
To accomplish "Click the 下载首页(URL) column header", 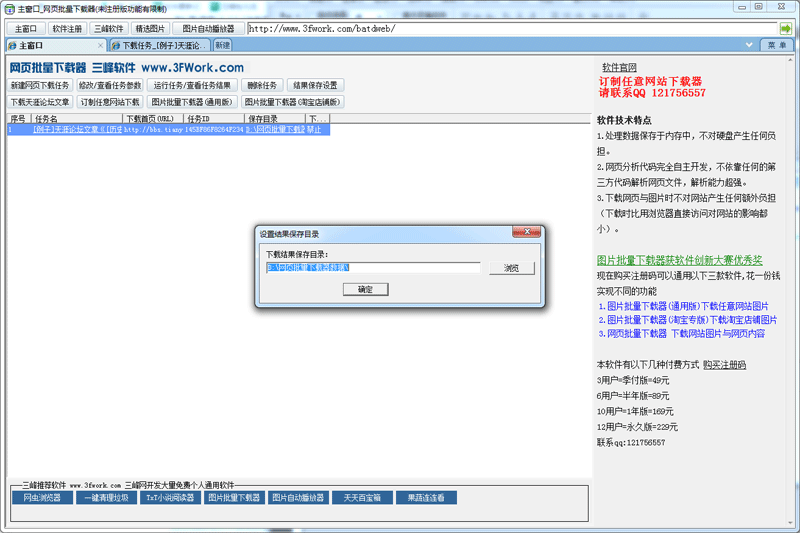I will point(153,118).
